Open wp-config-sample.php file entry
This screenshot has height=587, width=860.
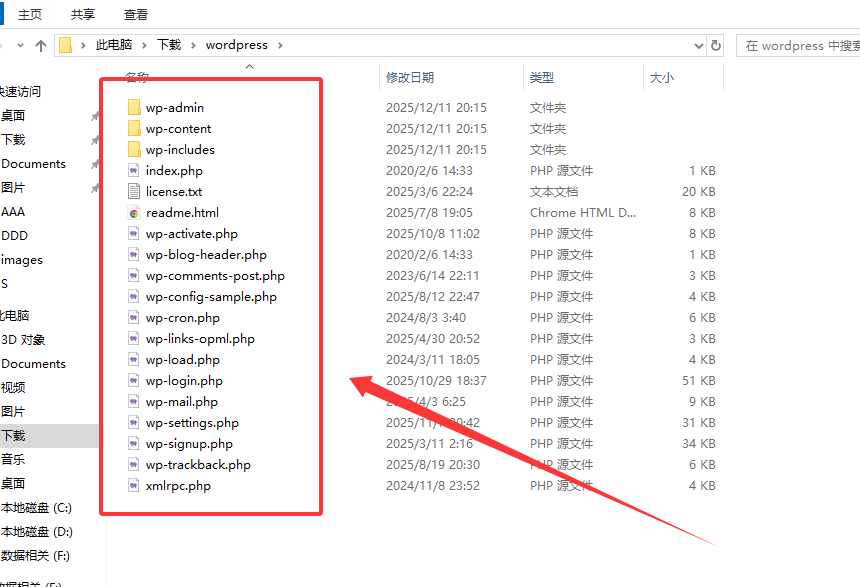211,297
